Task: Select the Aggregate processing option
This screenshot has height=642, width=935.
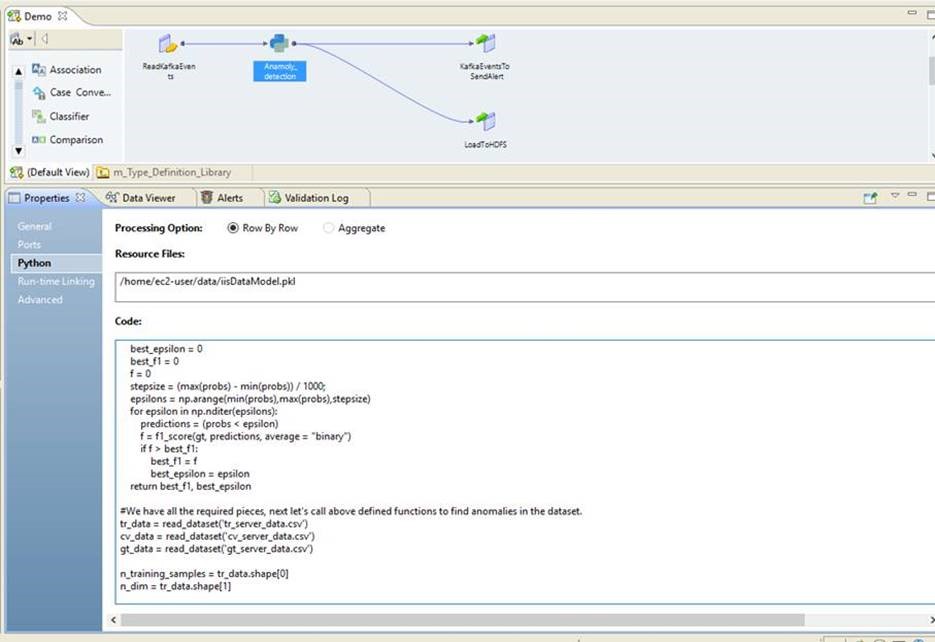Action: coord(329,228)
